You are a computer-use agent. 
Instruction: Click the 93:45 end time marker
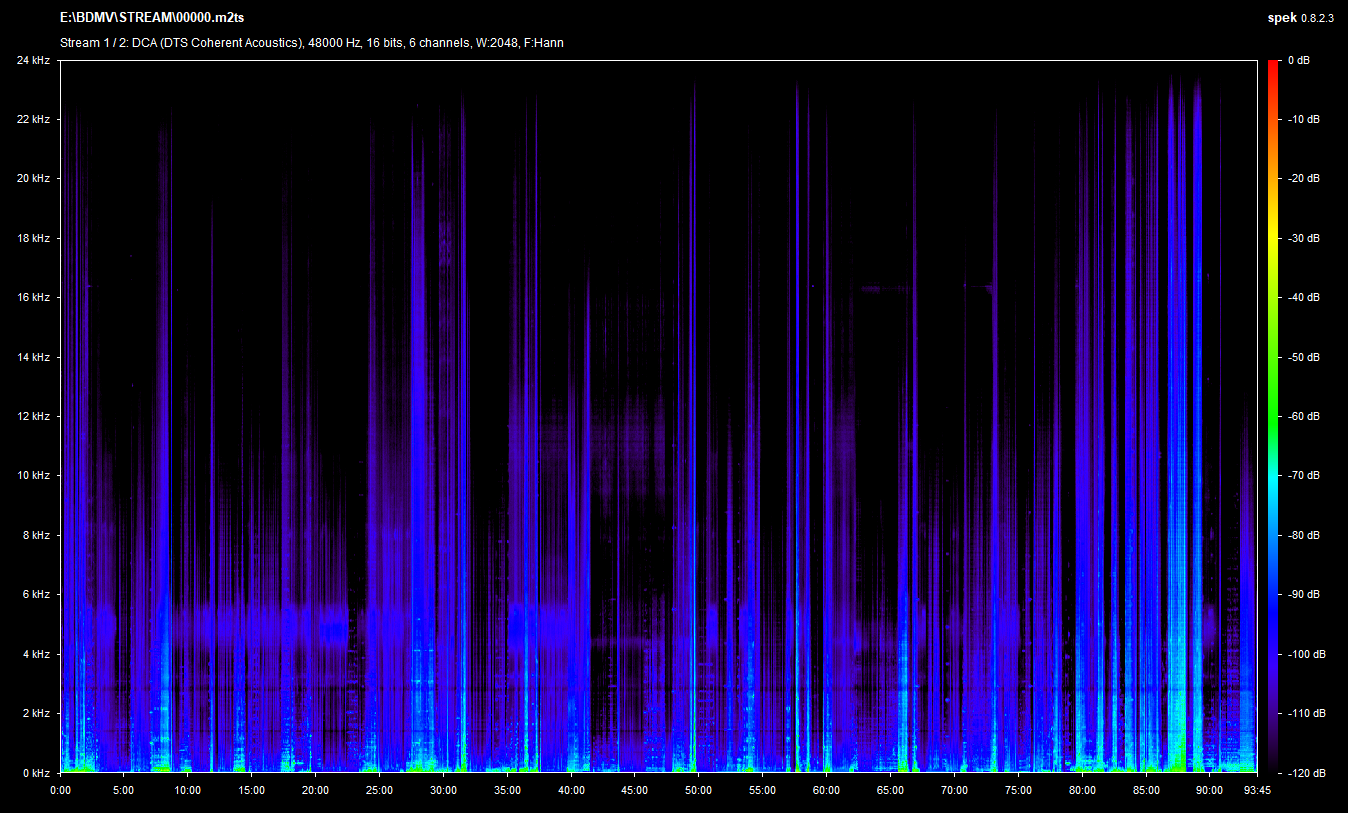click(x=1256, y=790)
